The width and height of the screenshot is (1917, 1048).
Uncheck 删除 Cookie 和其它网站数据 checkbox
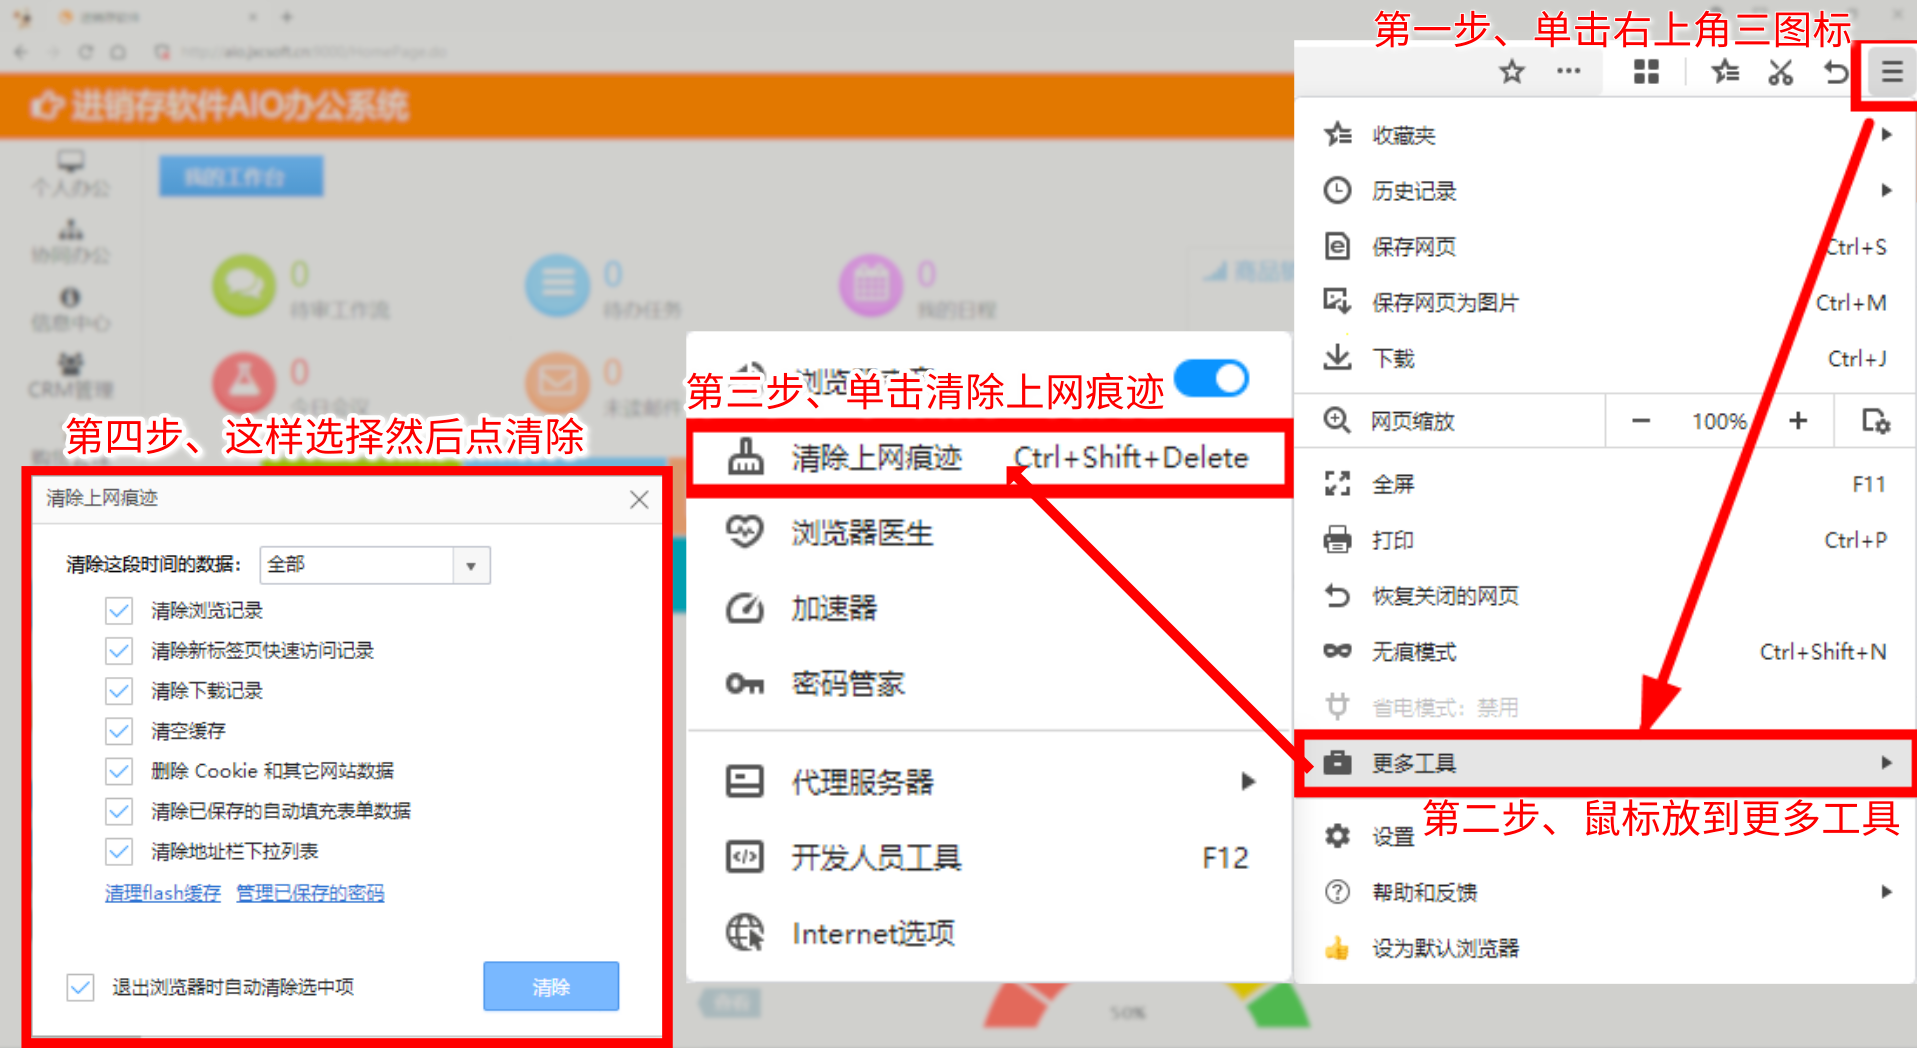(x=118, y=770)
